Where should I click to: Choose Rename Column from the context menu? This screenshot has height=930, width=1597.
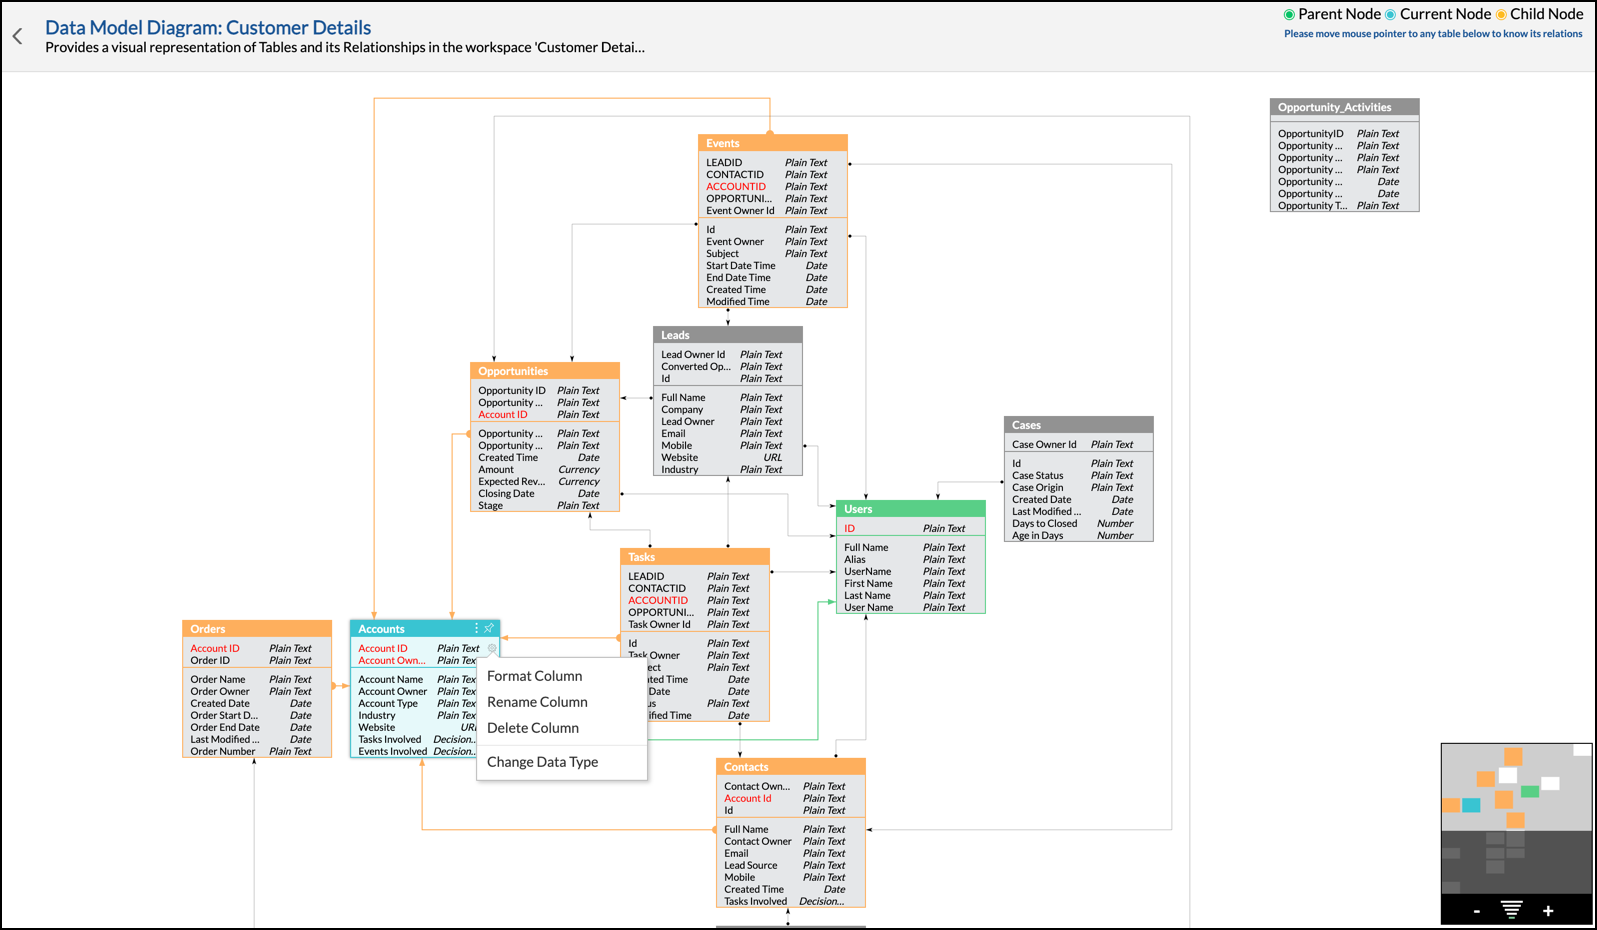pos(537,702)
